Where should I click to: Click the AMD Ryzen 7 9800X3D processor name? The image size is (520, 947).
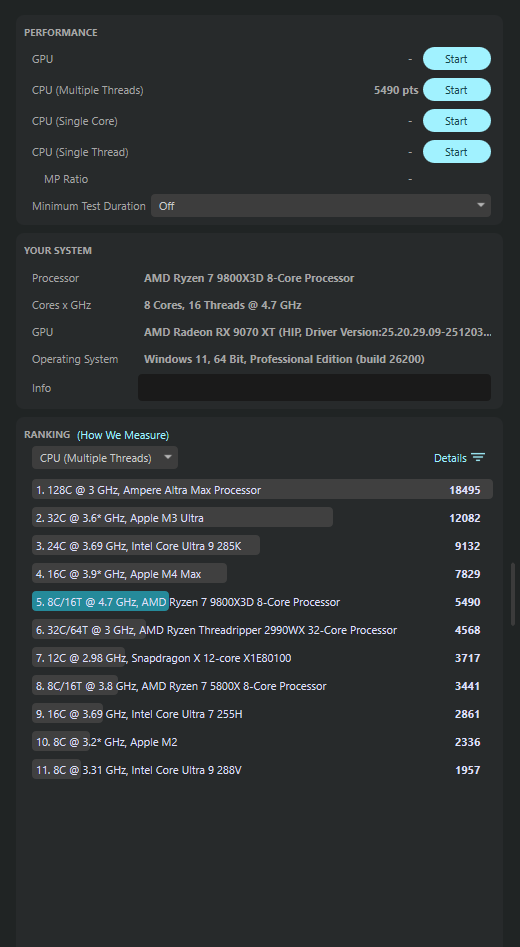click(249, 278)
